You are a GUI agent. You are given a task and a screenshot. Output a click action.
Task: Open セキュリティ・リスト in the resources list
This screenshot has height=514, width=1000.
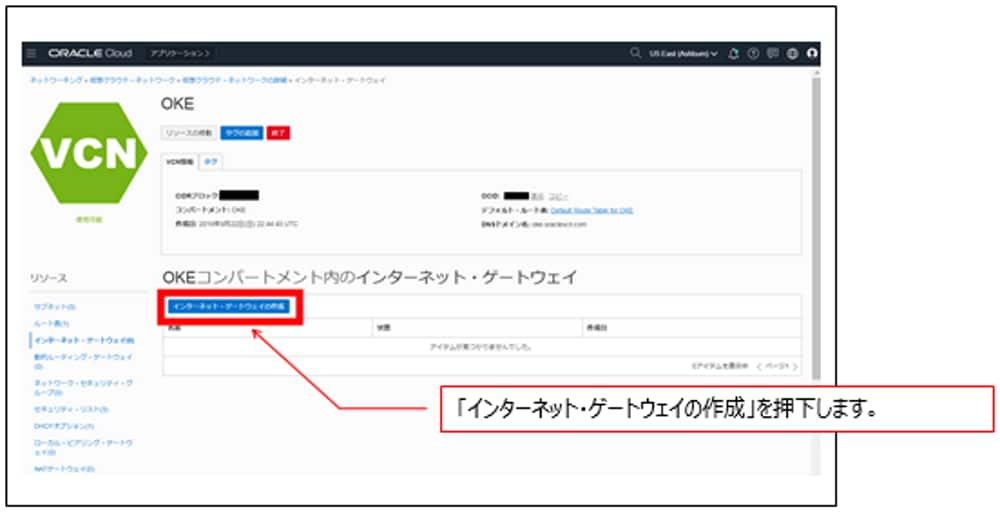pos(71,409)
